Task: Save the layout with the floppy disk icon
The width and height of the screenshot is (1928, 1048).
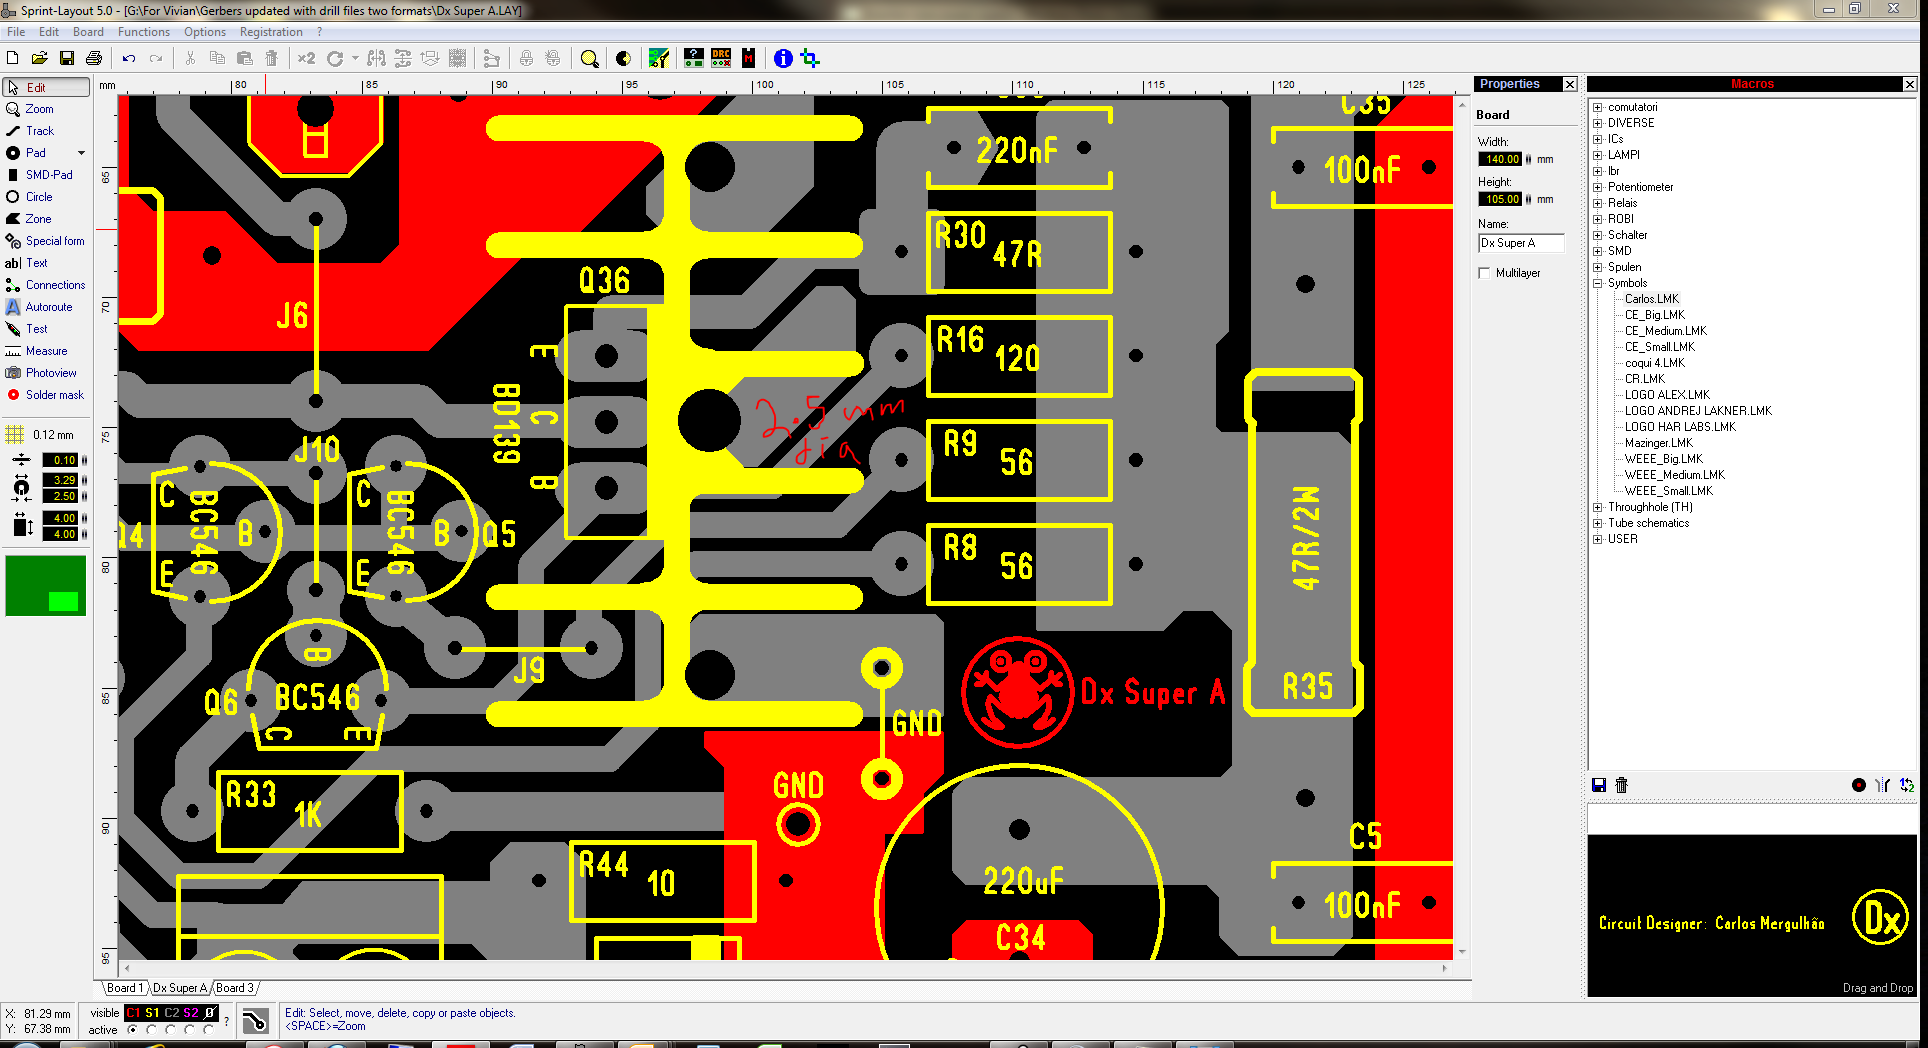Action: (x=67, y=58)
